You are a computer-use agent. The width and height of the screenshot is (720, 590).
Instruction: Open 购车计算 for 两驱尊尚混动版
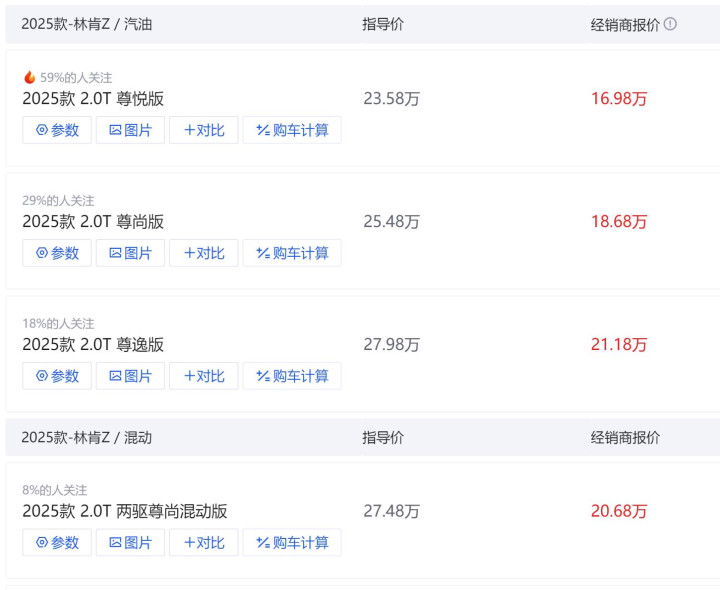pyautogui.click(x=292, y=543)
